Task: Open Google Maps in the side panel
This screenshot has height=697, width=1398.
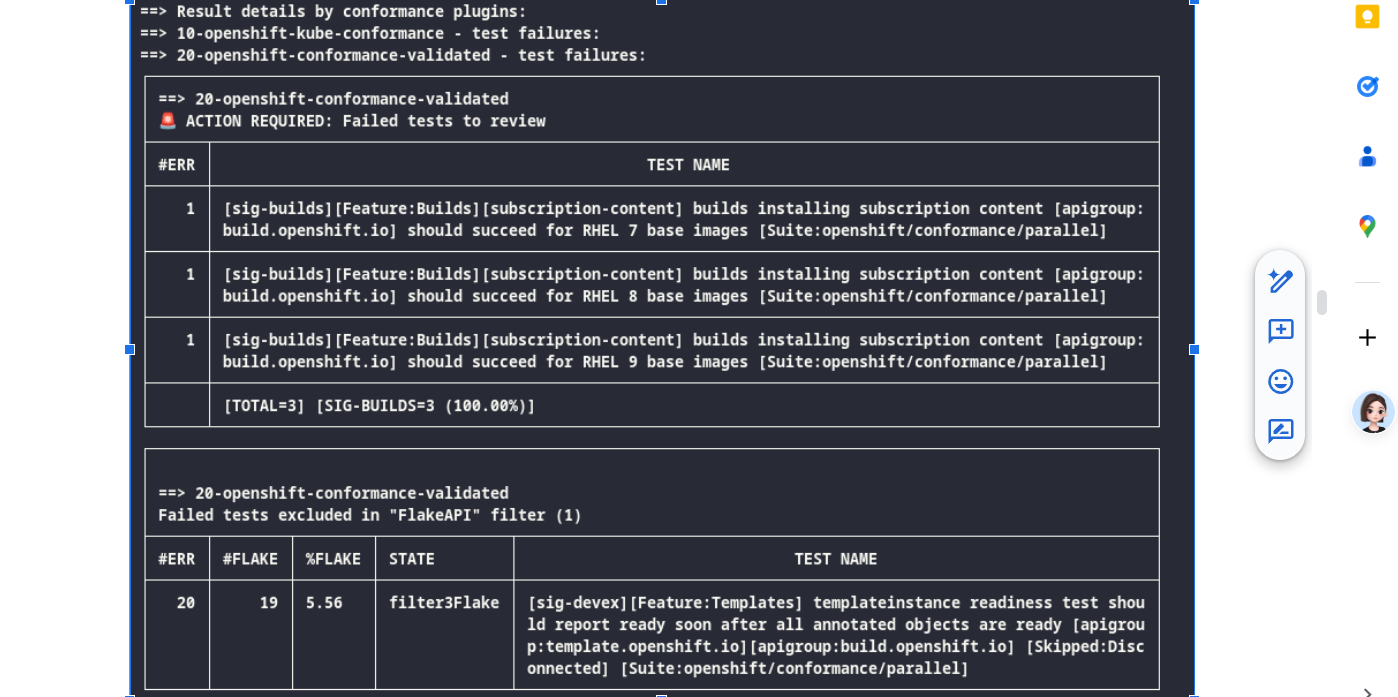Action: (x=1367, y=226)
